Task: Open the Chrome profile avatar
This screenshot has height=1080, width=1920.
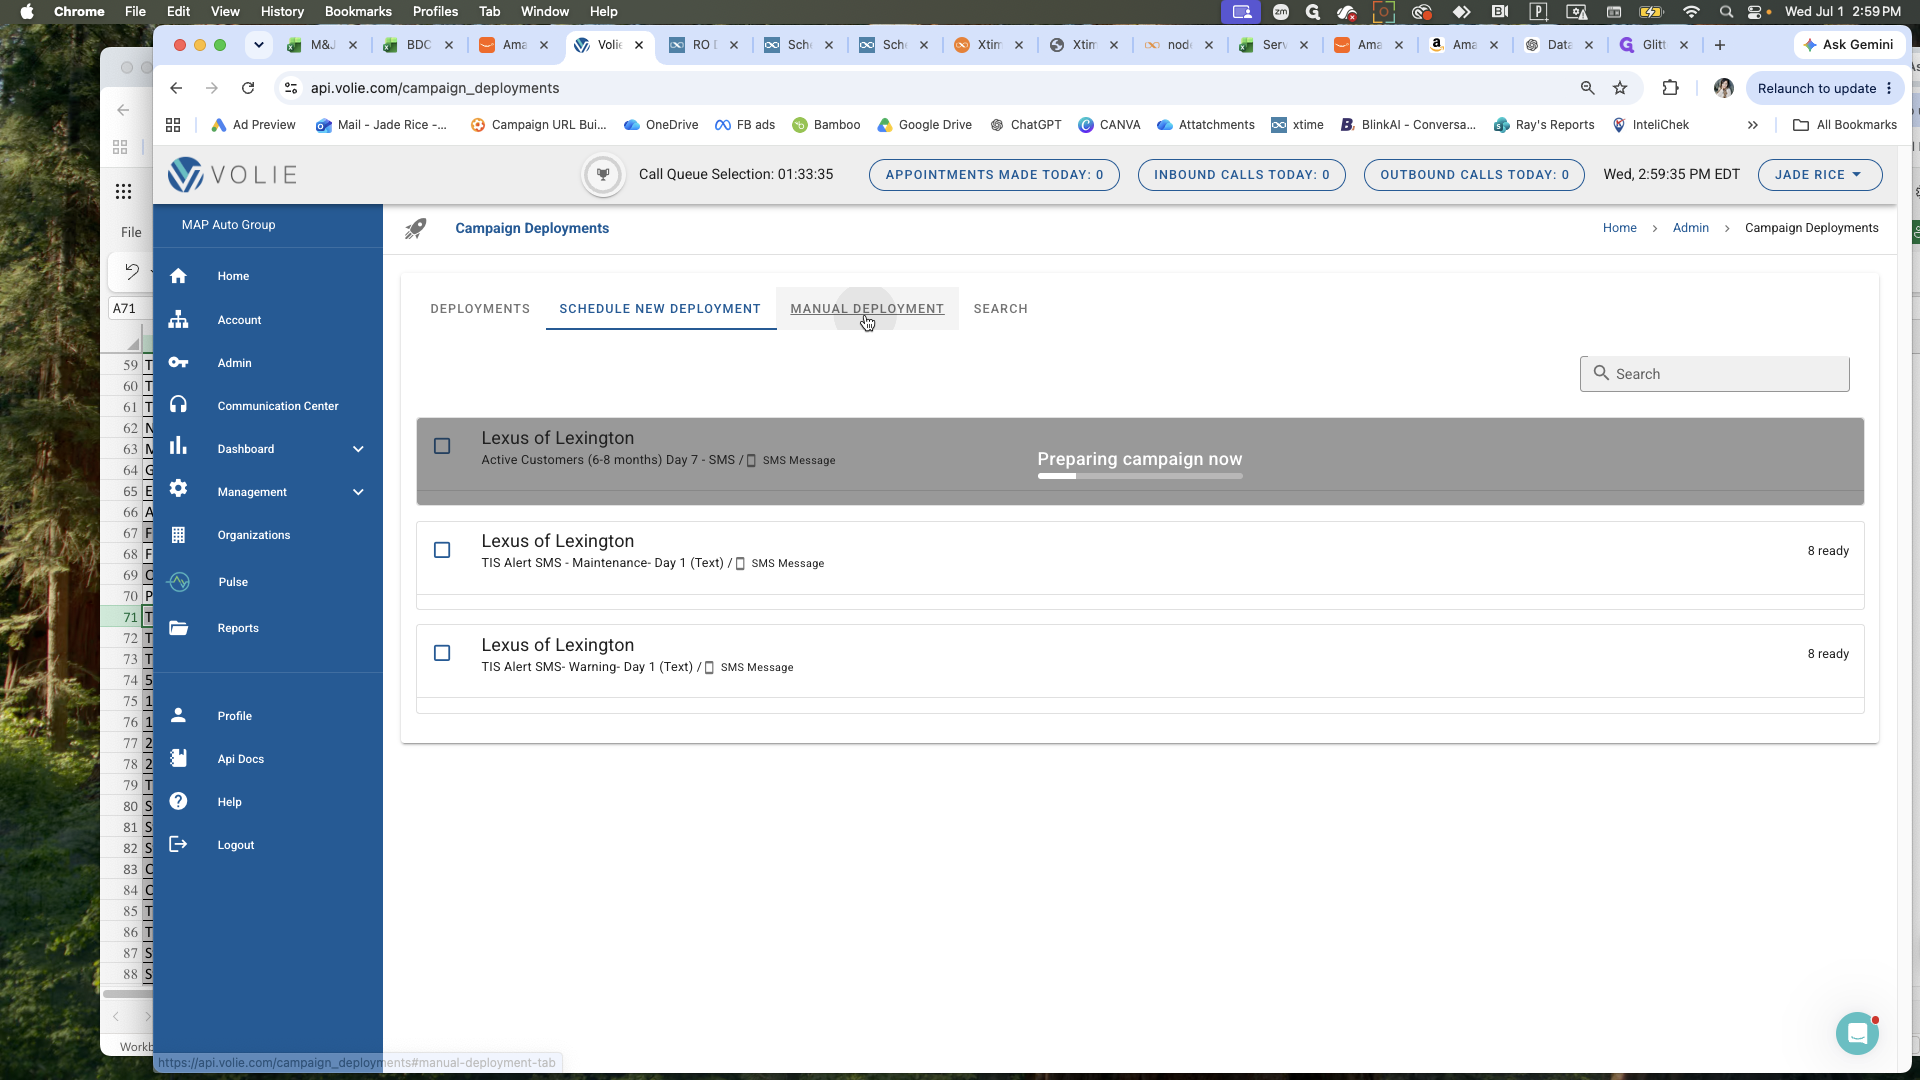Action: [x=1723, y=88]
